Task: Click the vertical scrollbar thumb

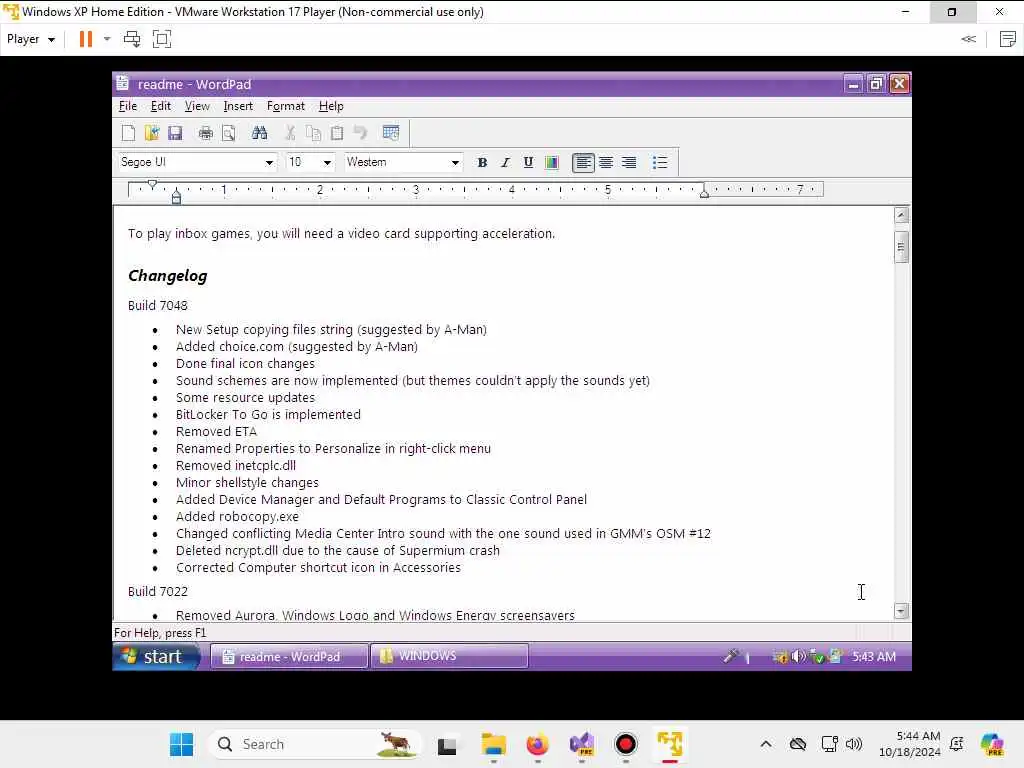Action: click(x=901, y=247)
